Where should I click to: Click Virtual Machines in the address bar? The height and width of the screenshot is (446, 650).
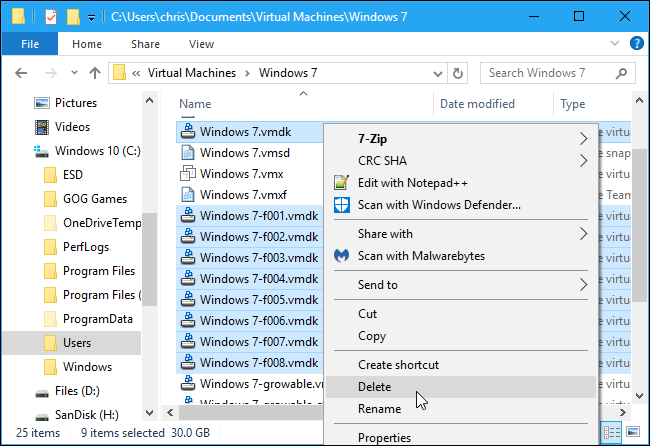192,73
